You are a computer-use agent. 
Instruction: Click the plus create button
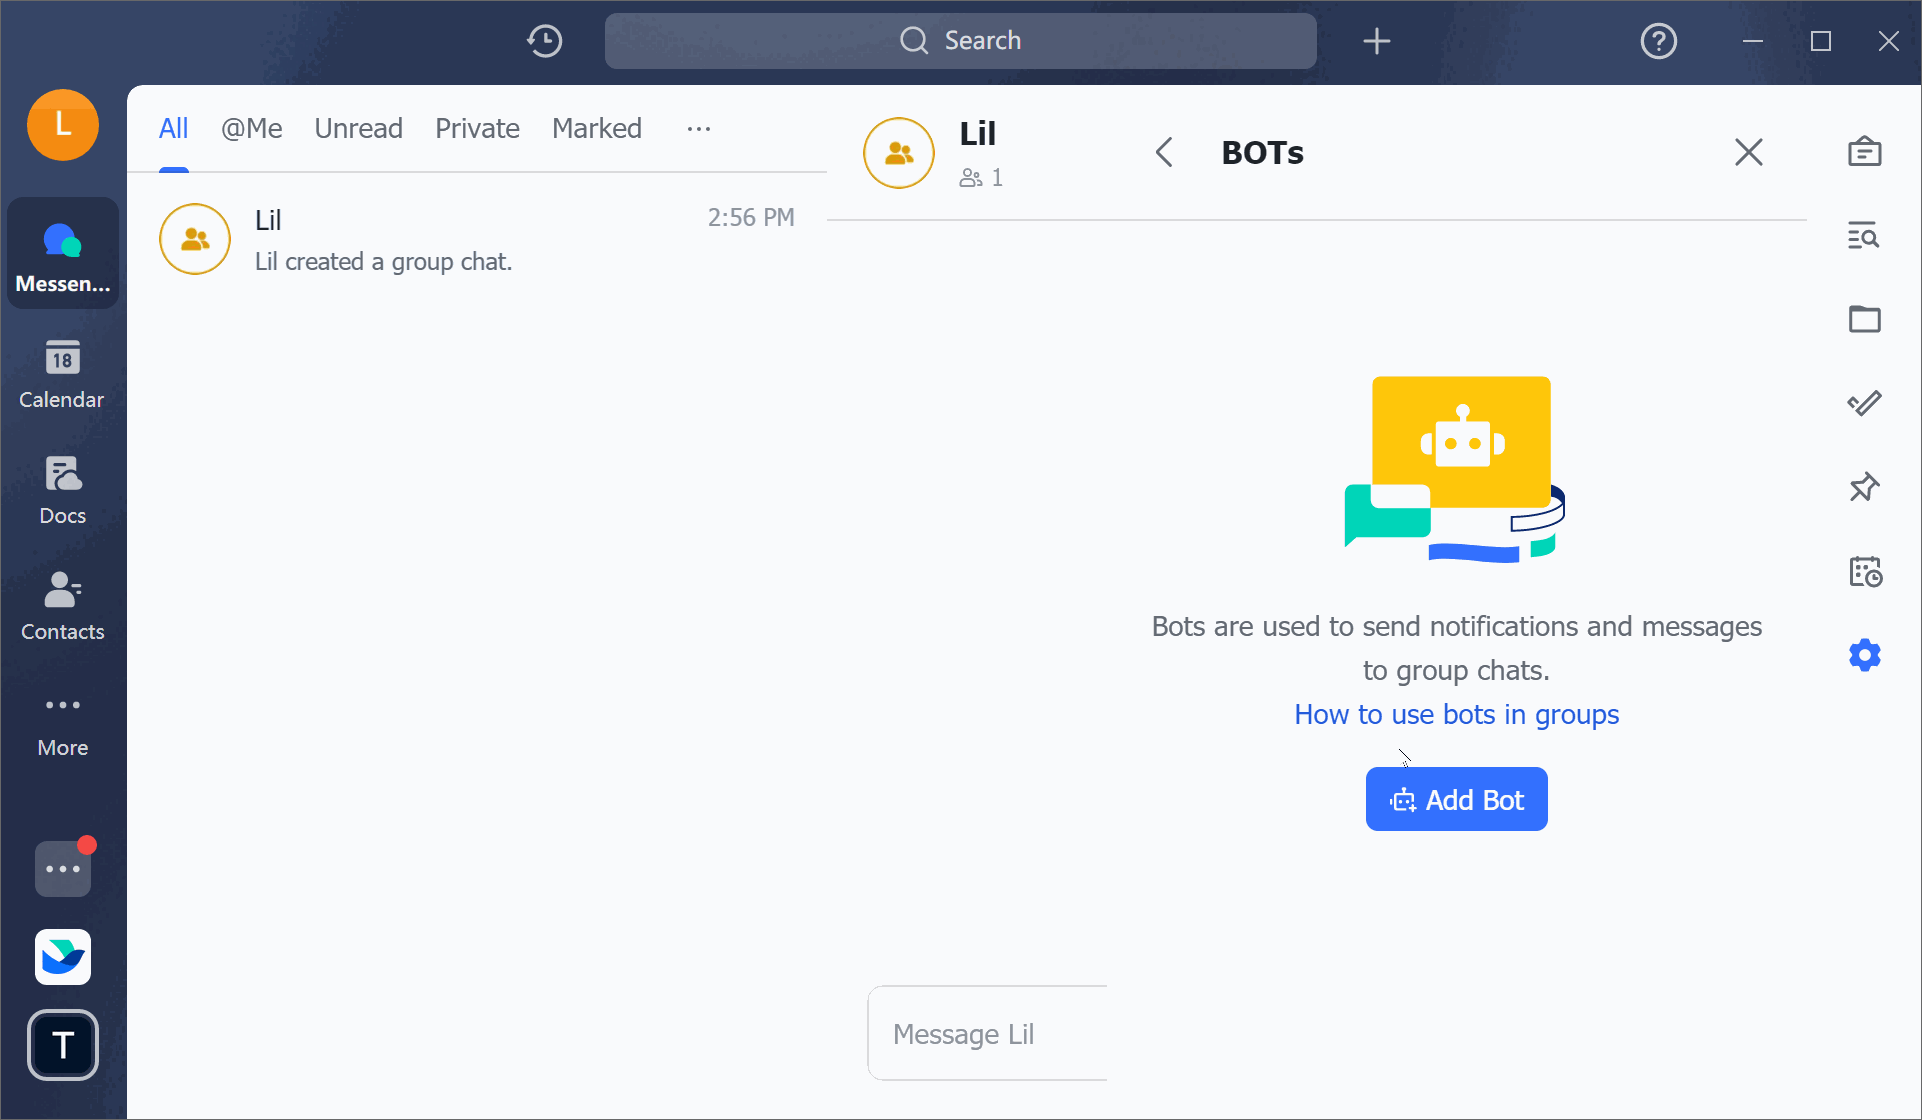1377,41
